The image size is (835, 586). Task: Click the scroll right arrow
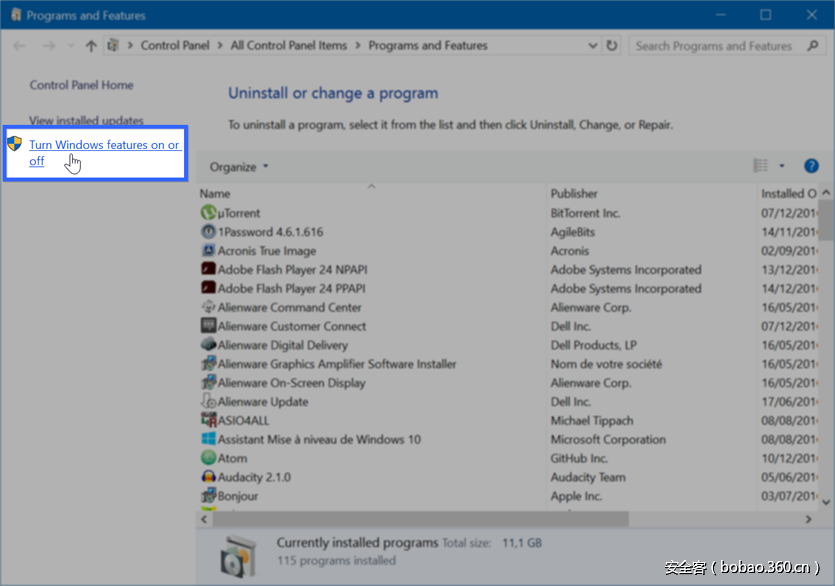[808, 519]
